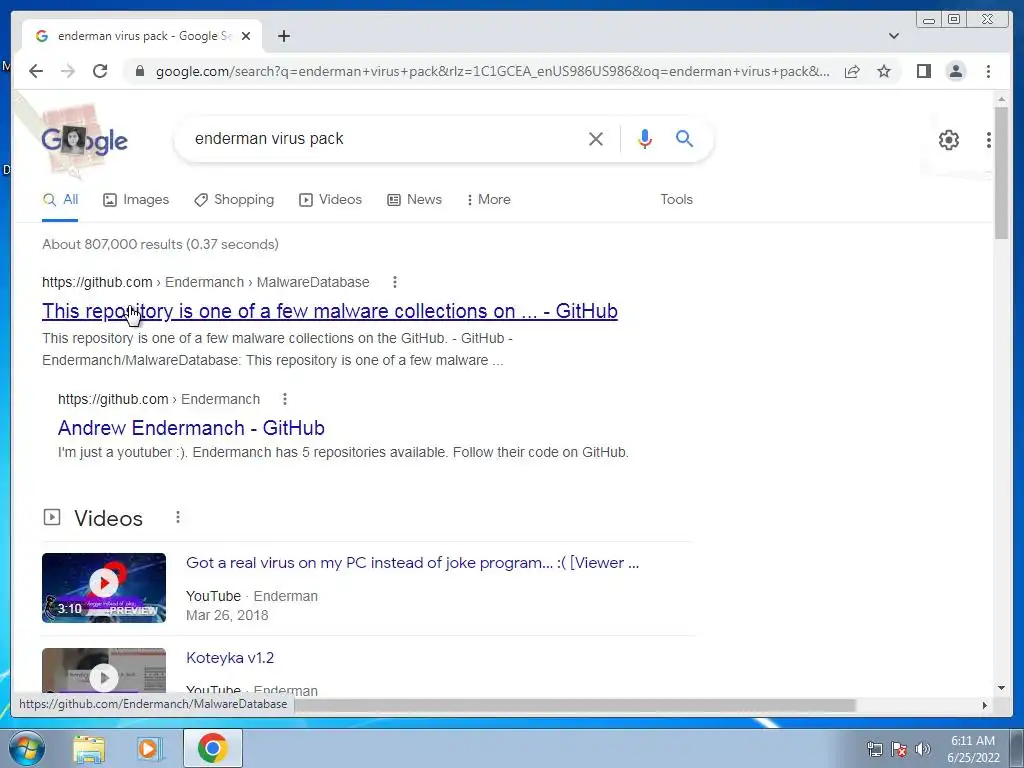This screenshot has width=1024, height=768.
Task: Switch to Shopping results
Action: coord(234,200)
